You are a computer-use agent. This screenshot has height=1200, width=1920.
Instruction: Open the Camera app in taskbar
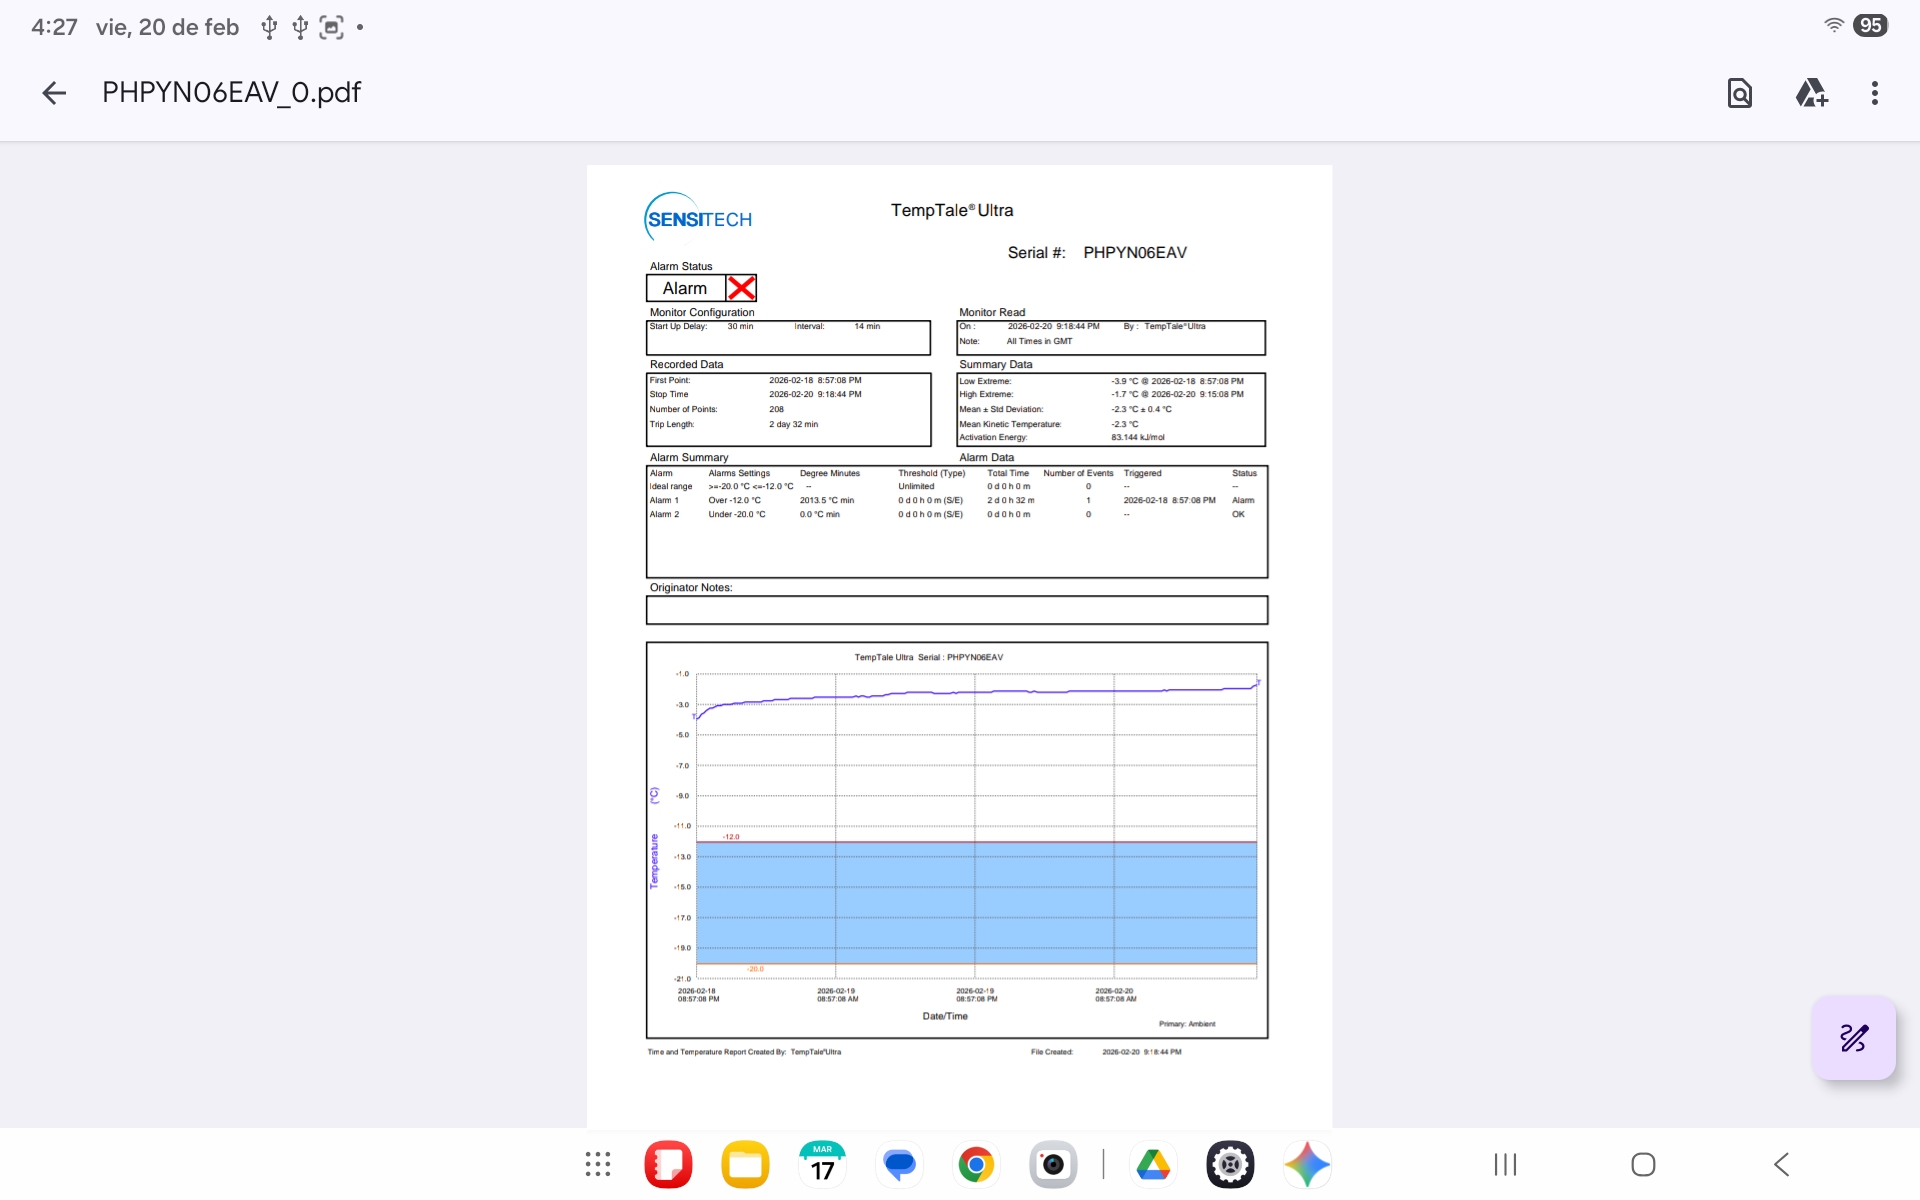click(1053, 1164)
